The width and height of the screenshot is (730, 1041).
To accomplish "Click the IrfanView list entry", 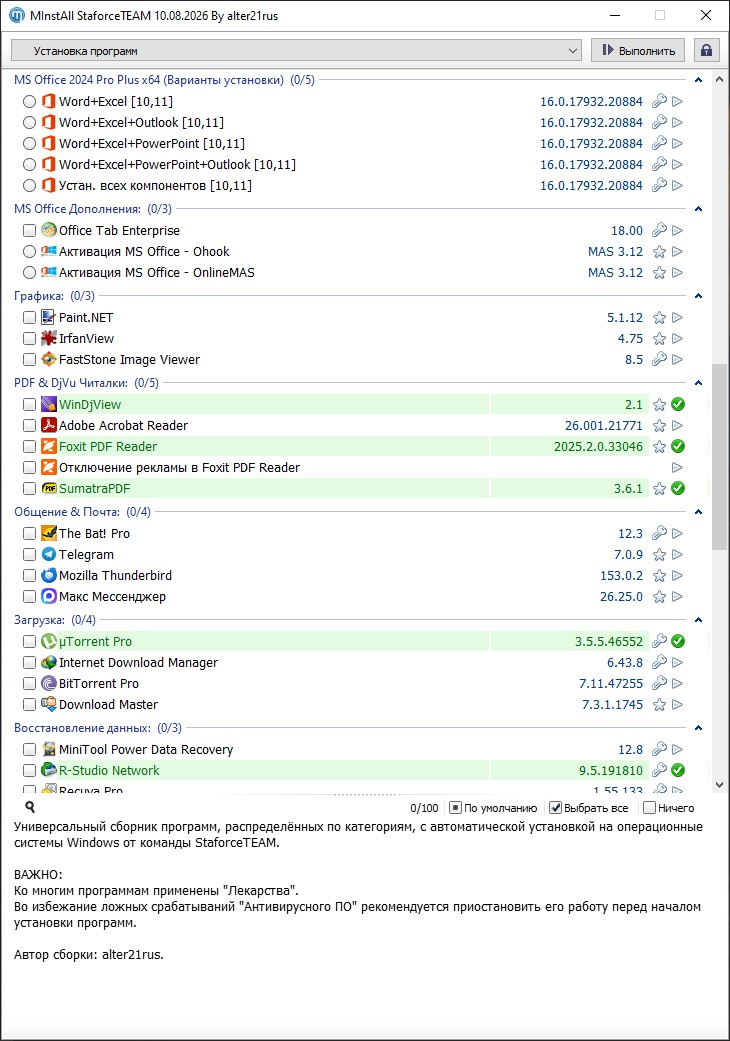I will coord(86,339).
